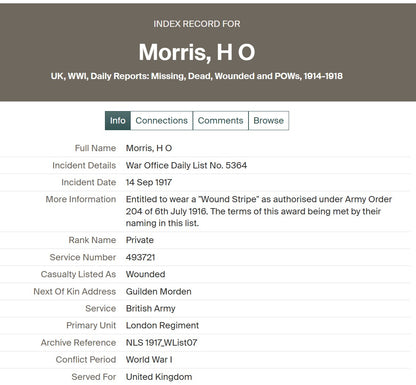Select War Office Daily List No. 5364 text

click(186, 165)
